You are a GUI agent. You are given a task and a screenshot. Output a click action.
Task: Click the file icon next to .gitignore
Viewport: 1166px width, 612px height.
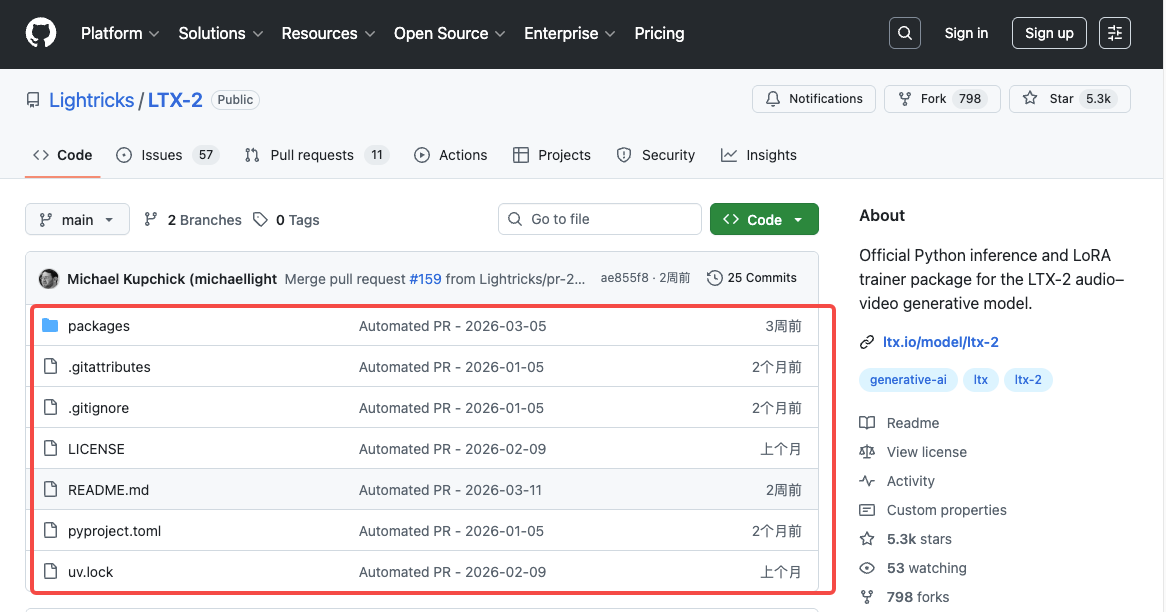pyautogui.click(x=51, y=408)
